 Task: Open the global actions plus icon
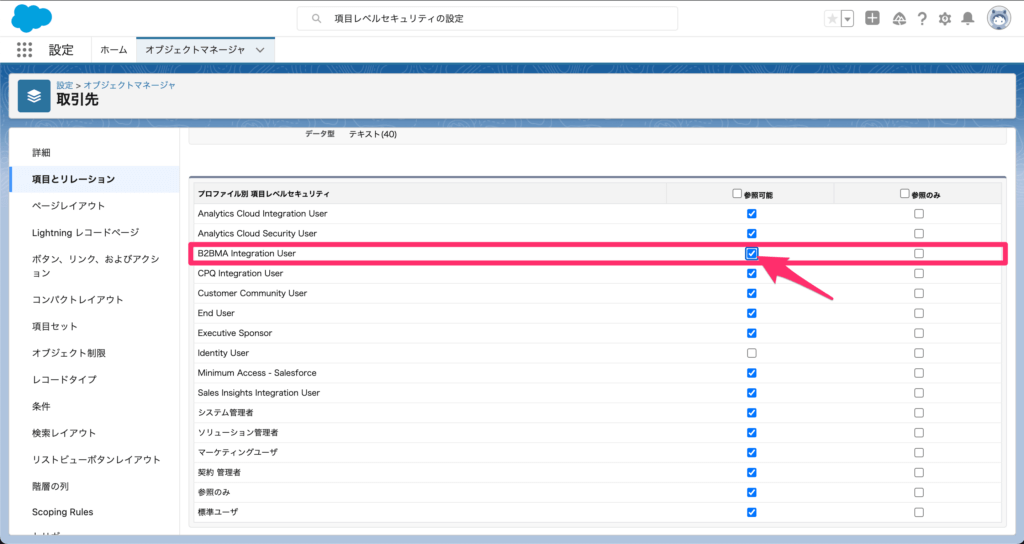pos(872,18)
